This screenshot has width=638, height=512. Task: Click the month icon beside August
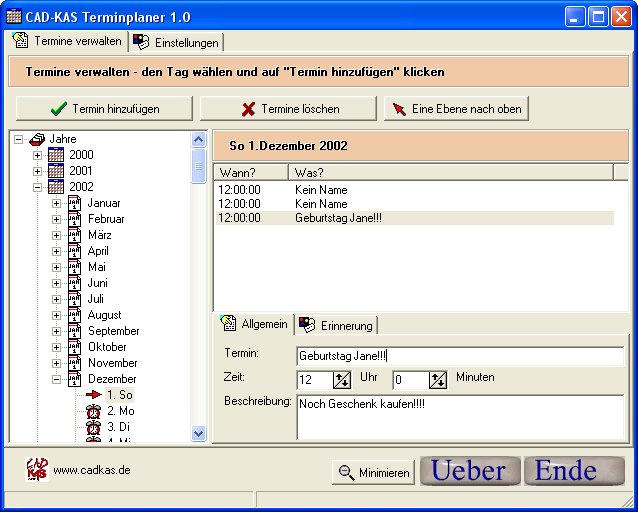pyautogui.click(x=74, y=315)
